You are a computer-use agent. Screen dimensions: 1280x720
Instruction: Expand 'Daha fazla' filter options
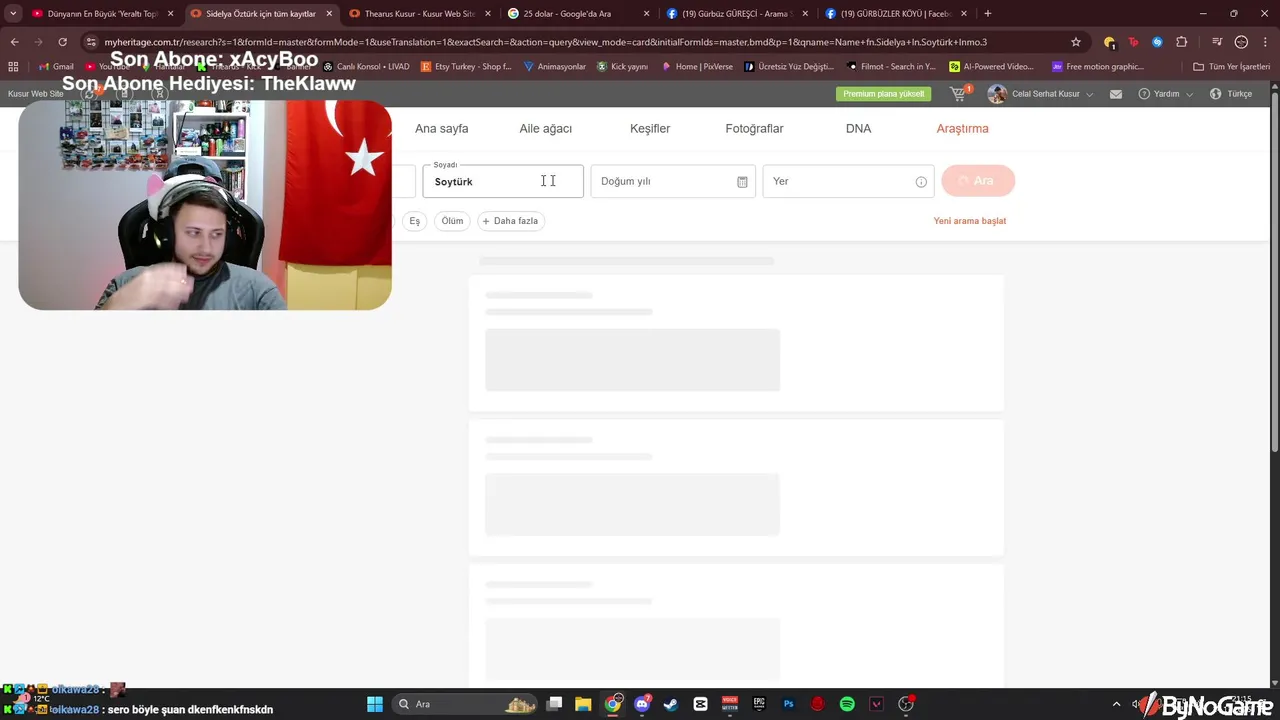click(511, 221)
